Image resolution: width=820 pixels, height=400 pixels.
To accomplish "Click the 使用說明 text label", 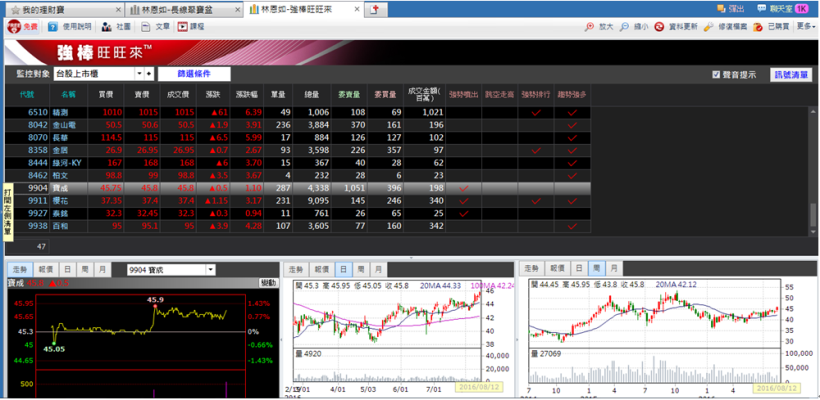I will [x=77, y=27].
